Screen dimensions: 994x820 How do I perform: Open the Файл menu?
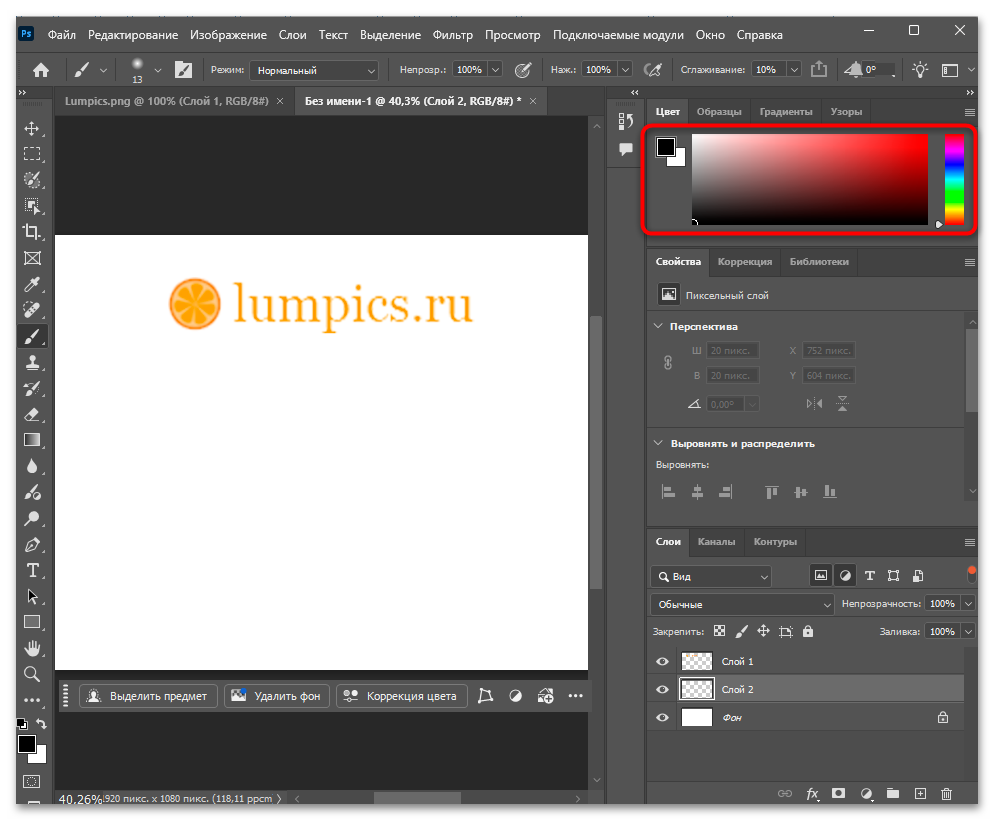click(x=61, y=35)
